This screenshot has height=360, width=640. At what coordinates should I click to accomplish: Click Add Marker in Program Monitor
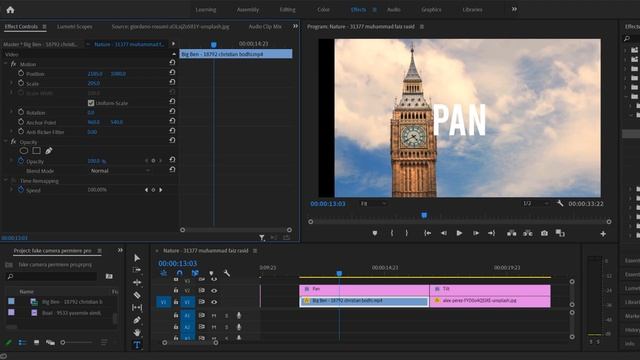point(375,233)
